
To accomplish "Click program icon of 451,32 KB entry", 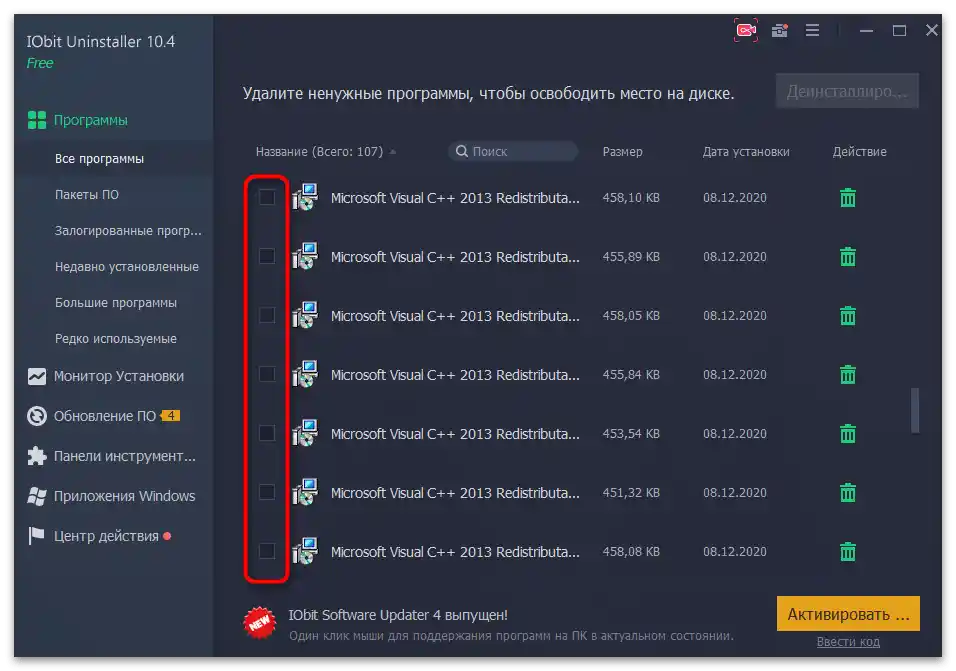I will (x=305, y=492).
